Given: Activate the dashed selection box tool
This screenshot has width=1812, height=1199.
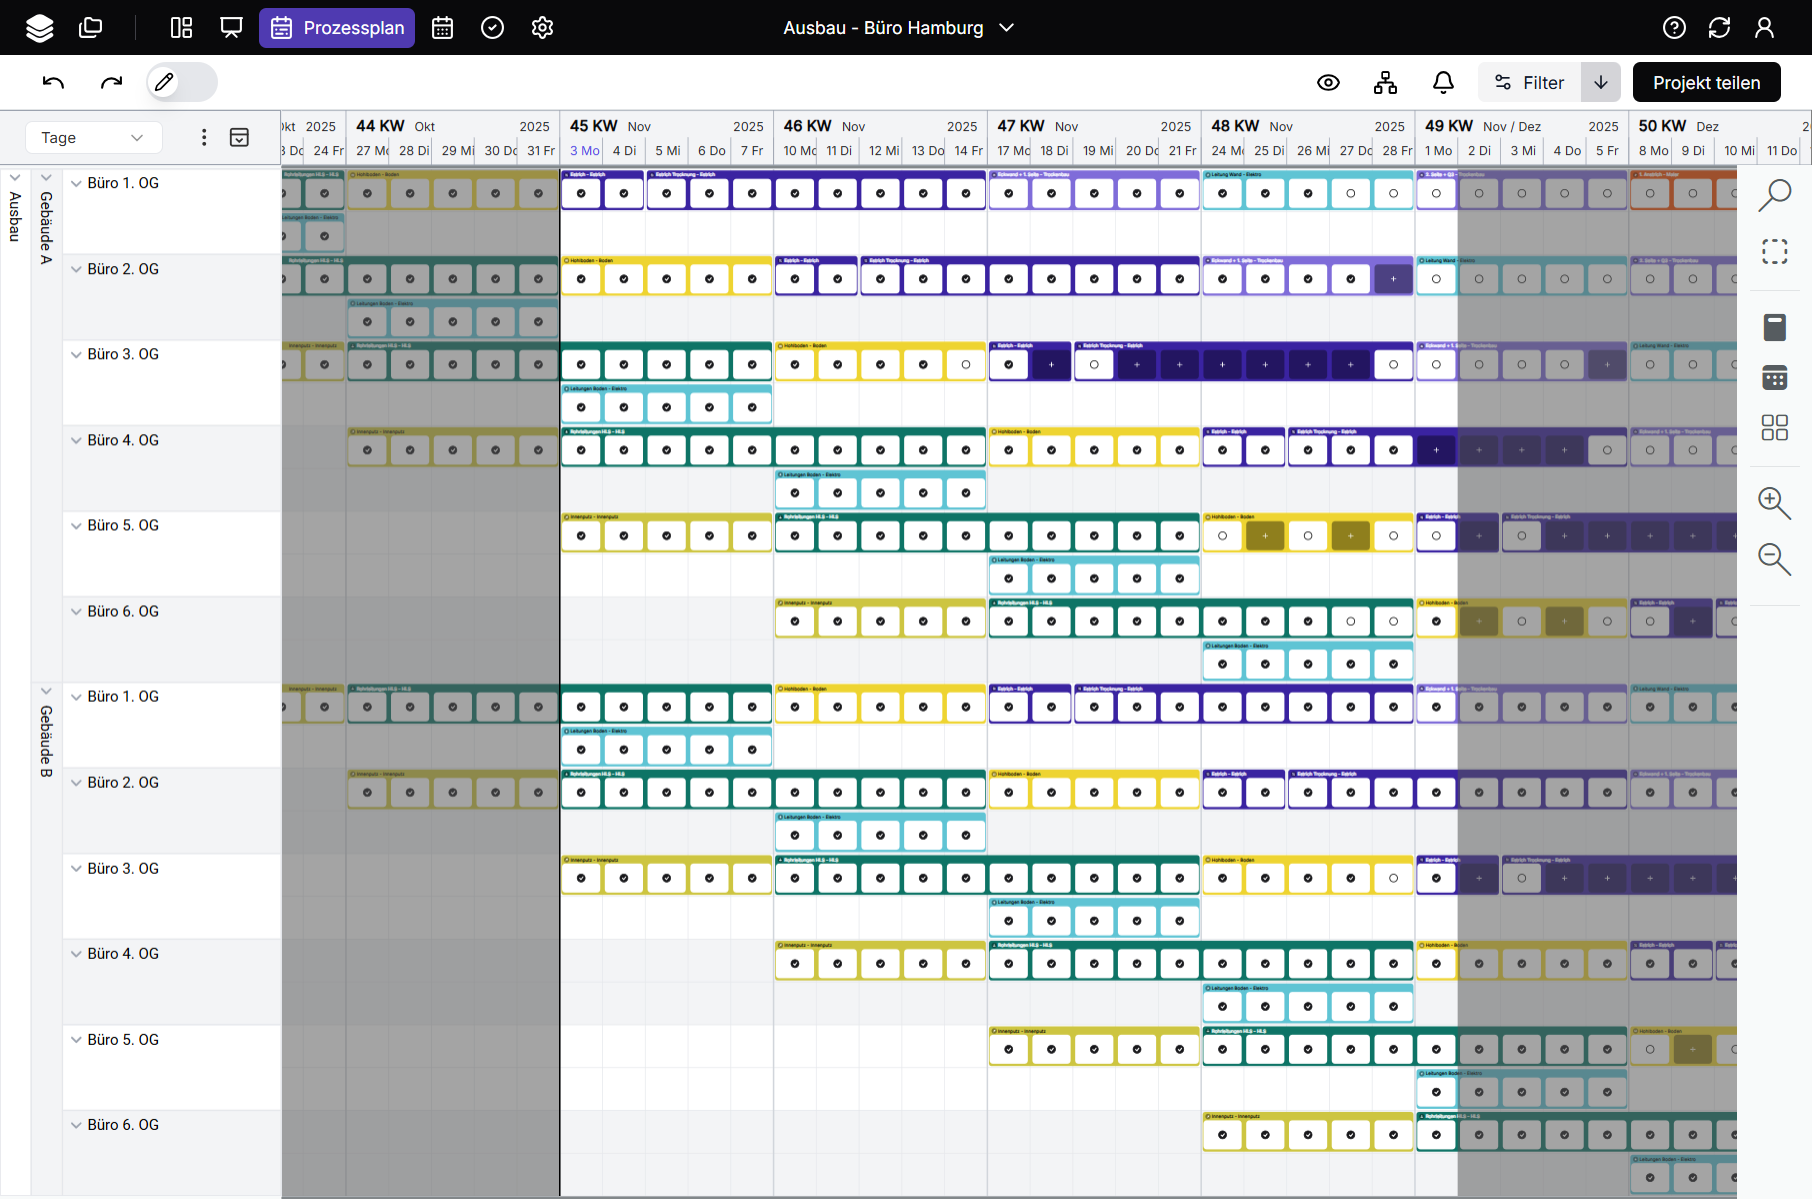Looking at the screenshot, I should coord(1774,252).
